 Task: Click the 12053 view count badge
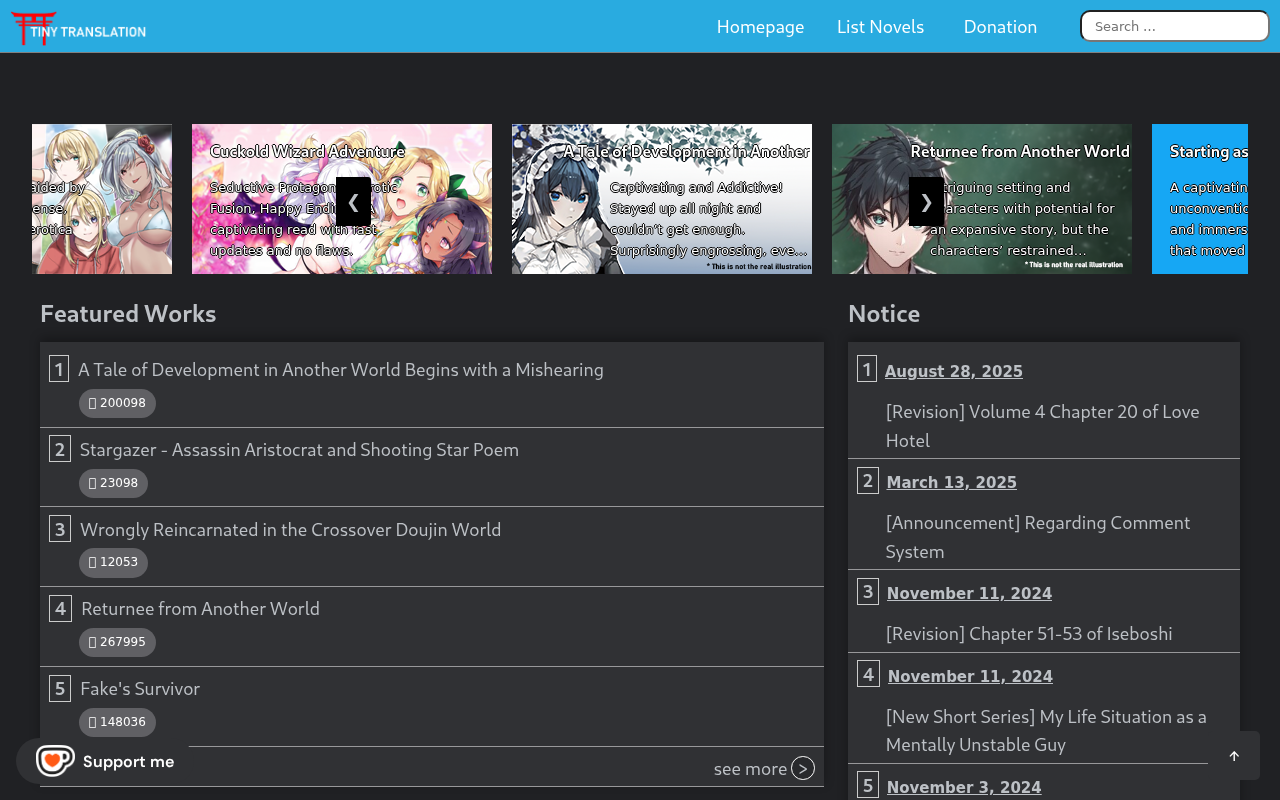tap(113, 562)
